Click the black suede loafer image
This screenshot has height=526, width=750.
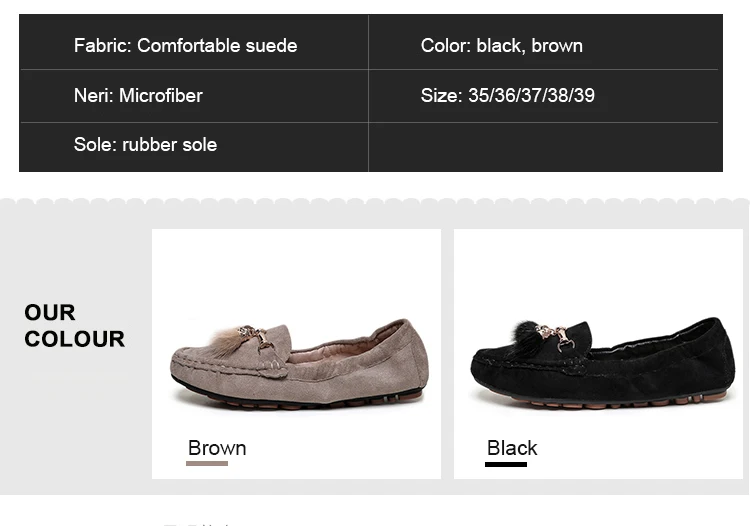point(603,362)
